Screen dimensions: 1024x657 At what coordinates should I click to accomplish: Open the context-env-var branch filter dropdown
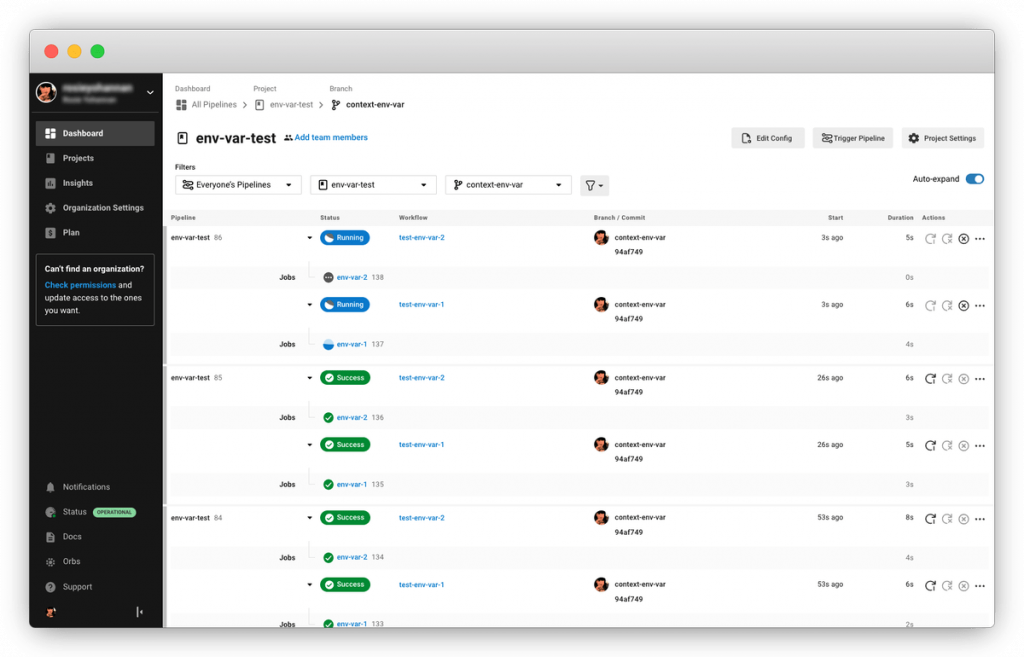[508, 185]
